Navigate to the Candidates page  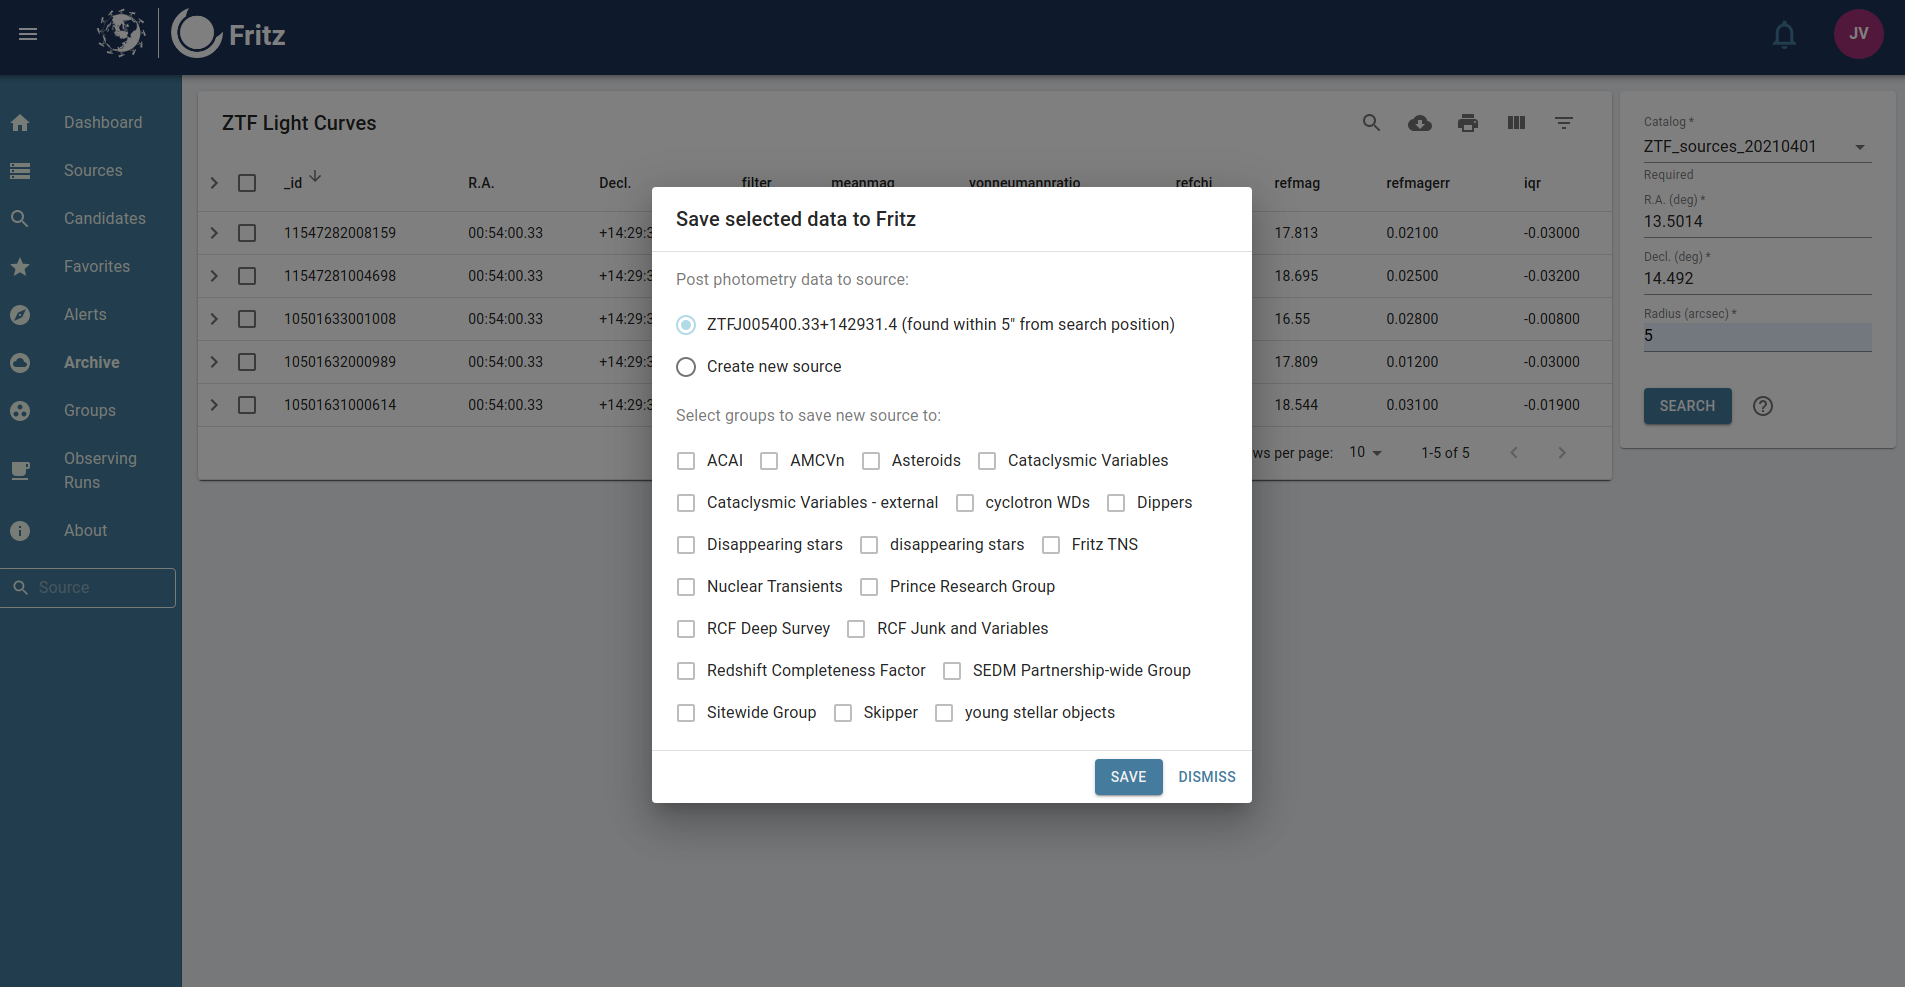tap(104, 218)
